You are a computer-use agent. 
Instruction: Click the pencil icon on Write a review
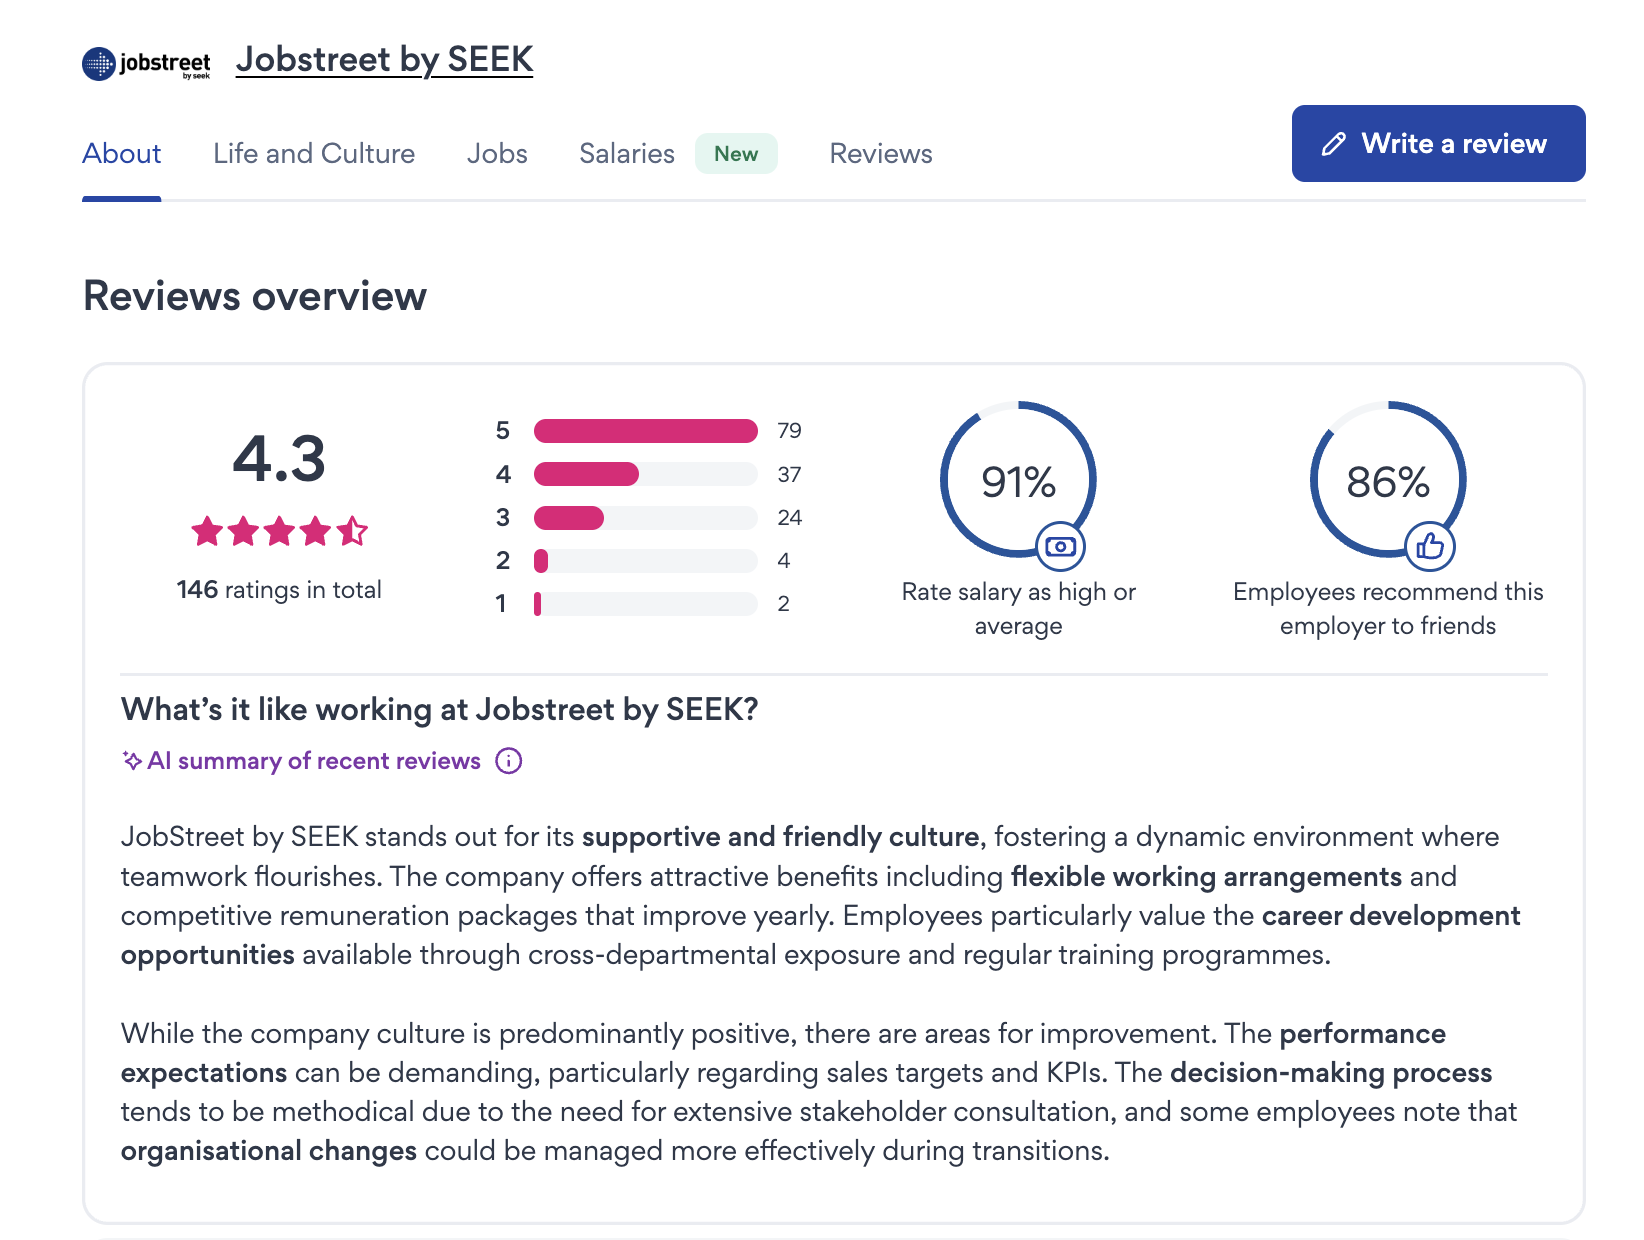coord(1333,144)
